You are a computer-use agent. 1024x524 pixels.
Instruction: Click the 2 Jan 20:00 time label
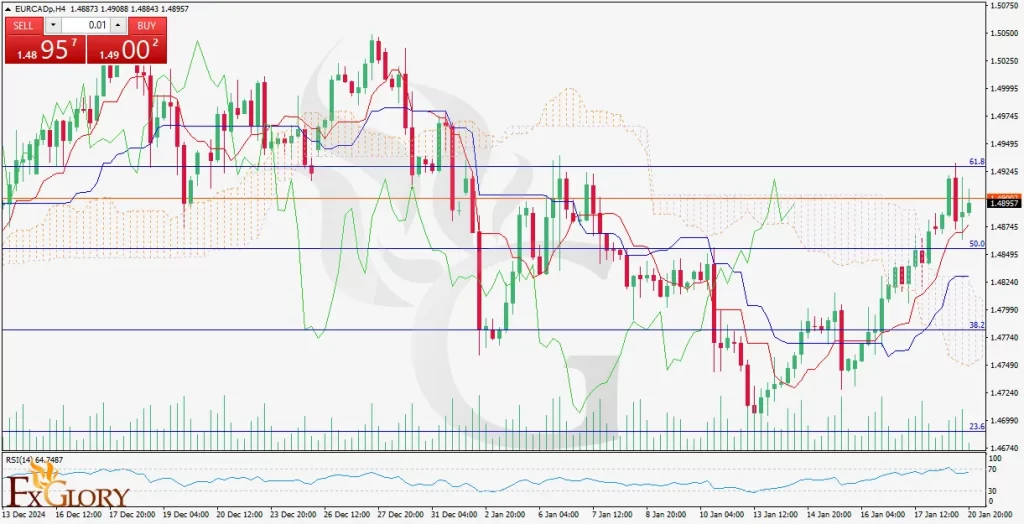click(506, 514)
